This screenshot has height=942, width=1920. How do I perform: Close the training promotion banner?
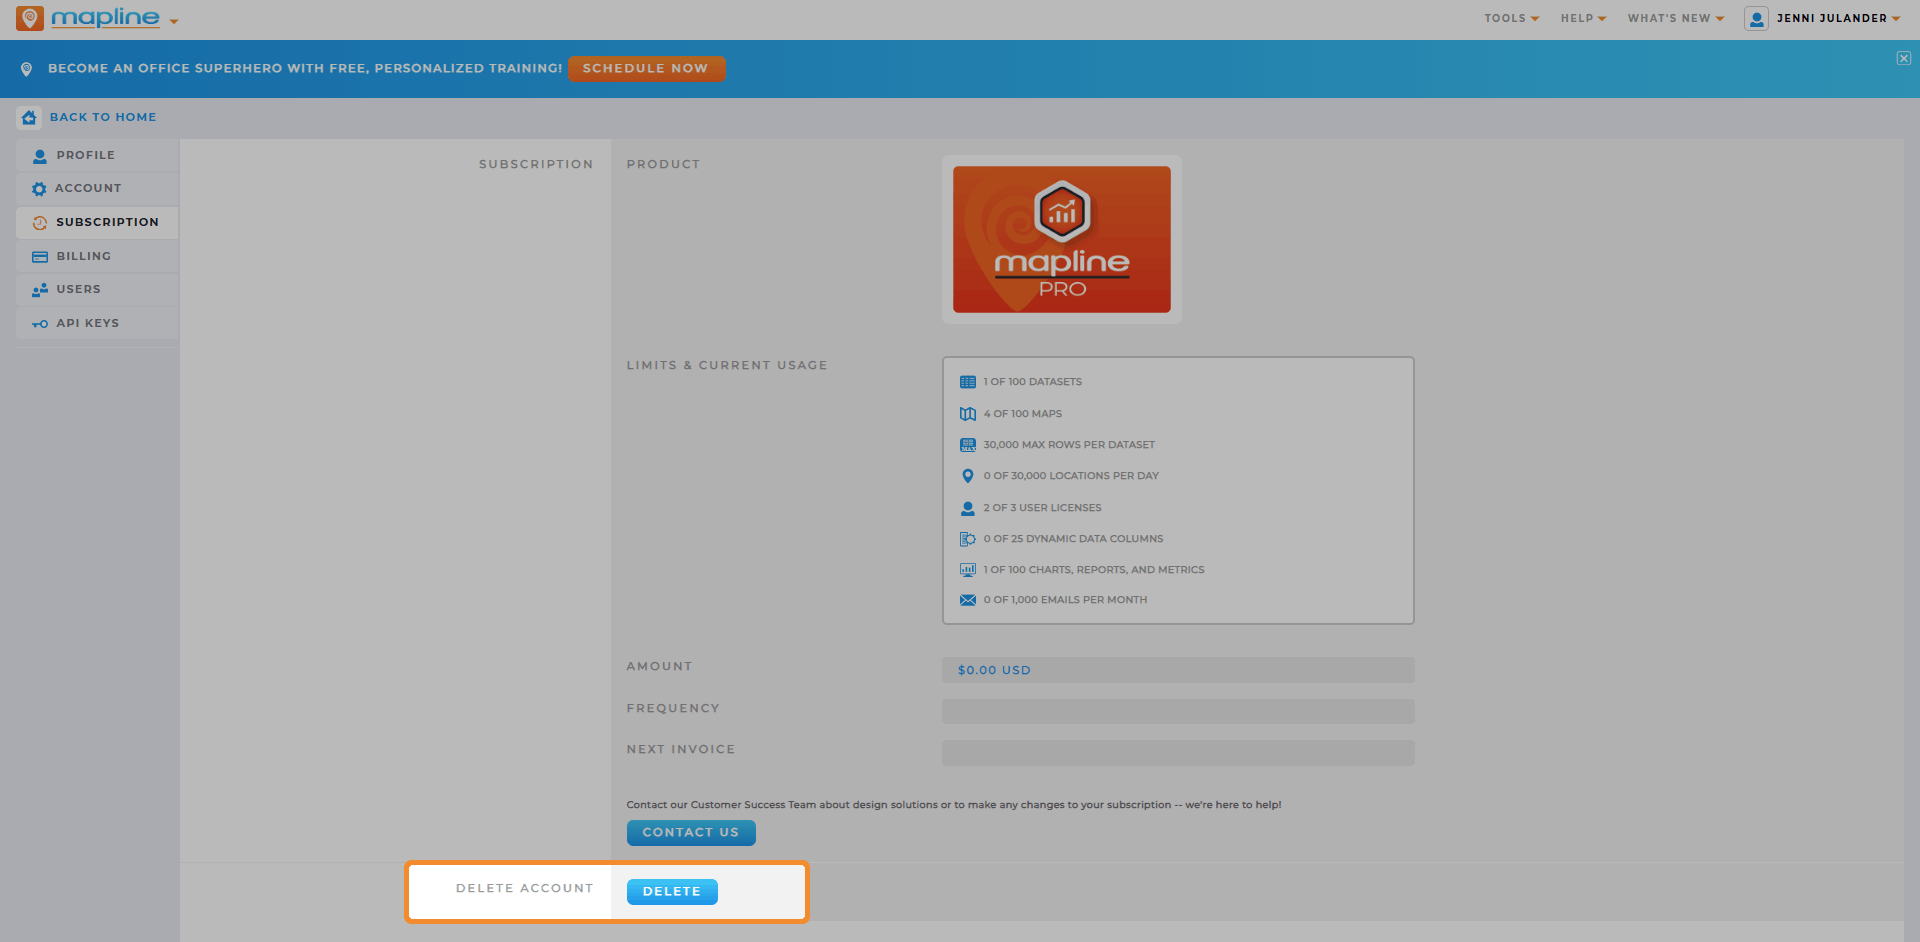coord(1904,58)
